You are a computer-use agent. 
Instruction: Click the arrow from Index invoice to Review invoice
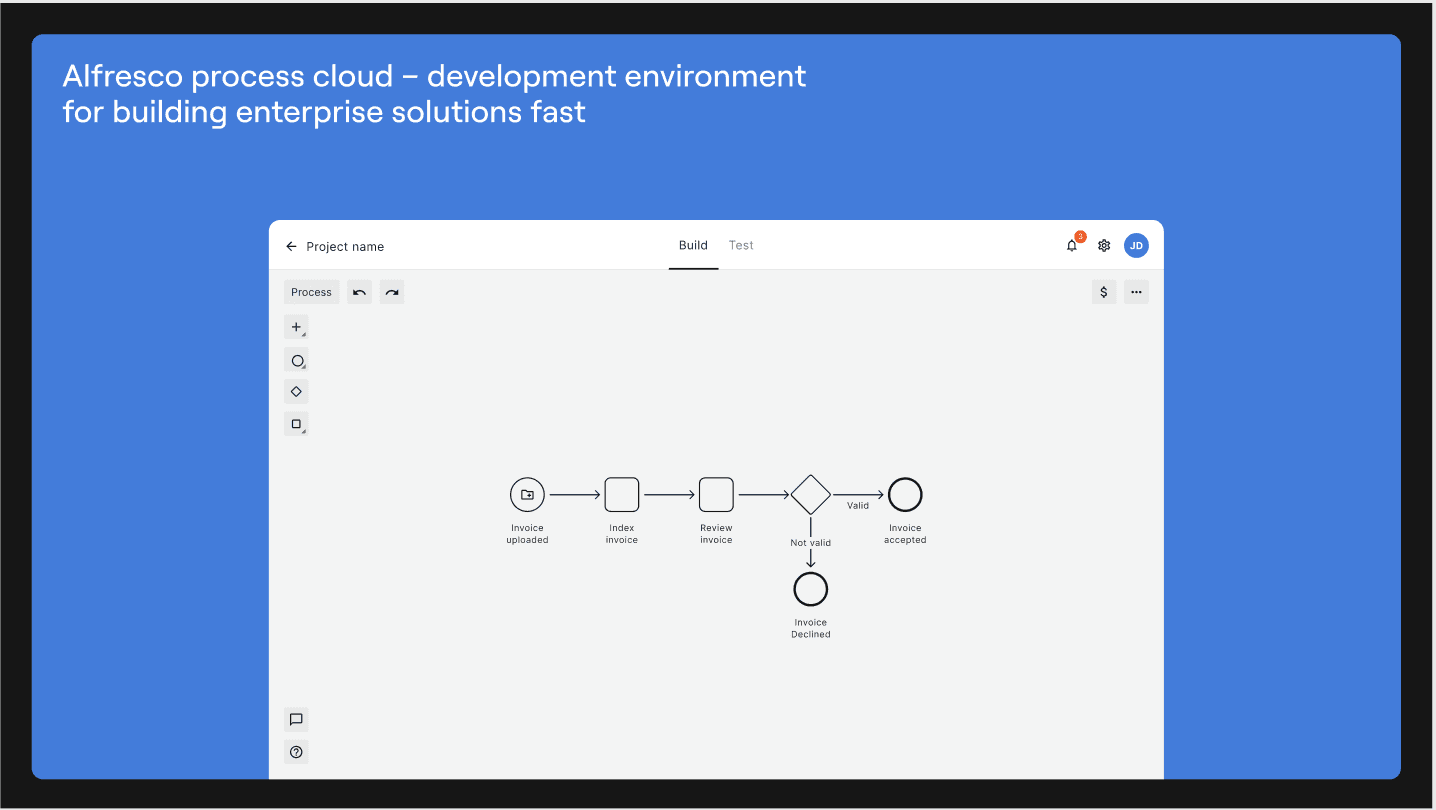coord(669,494)
